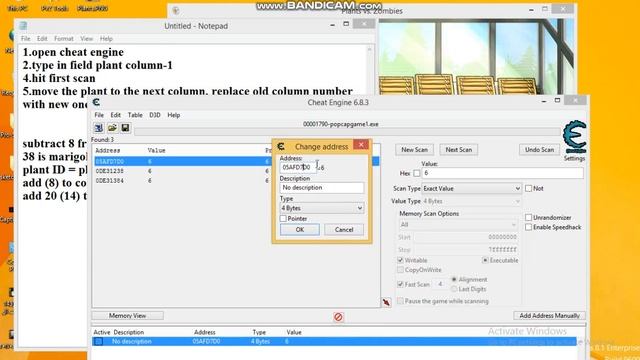Image resolution: width=640 pixels, height=360 pixels.
Task: Open Cheat Engine Table menu
Action: 135,115
